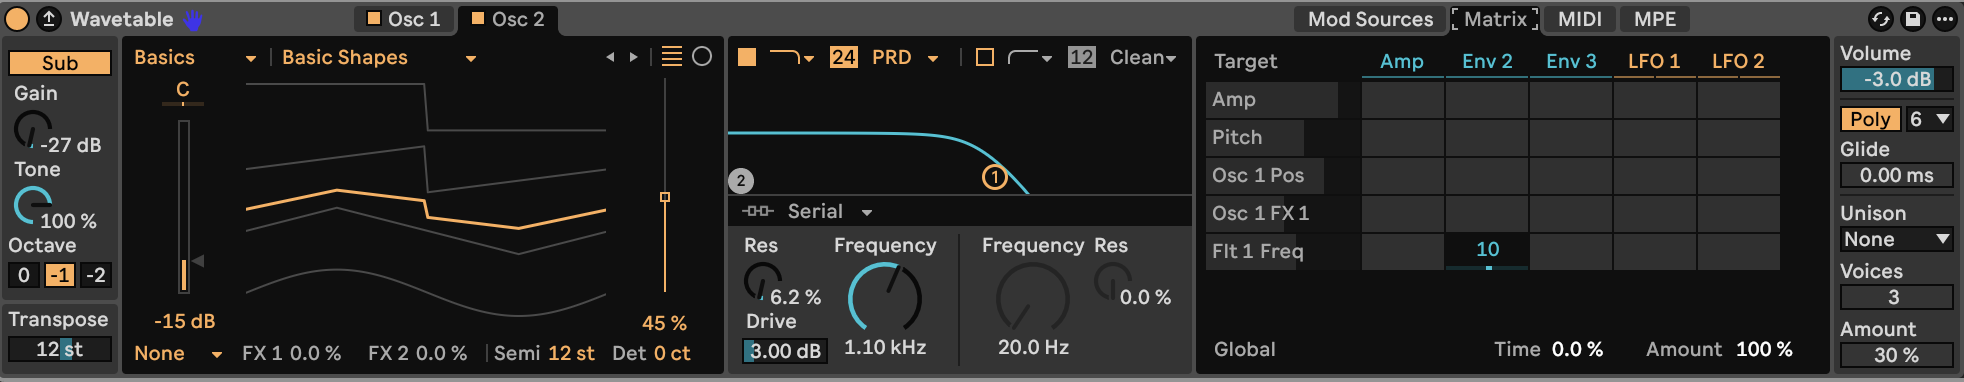This screenshot has width=1964, height=382.
Task: Open the Basics wavetable category dropdown
Action: click(x=195, y=58)
